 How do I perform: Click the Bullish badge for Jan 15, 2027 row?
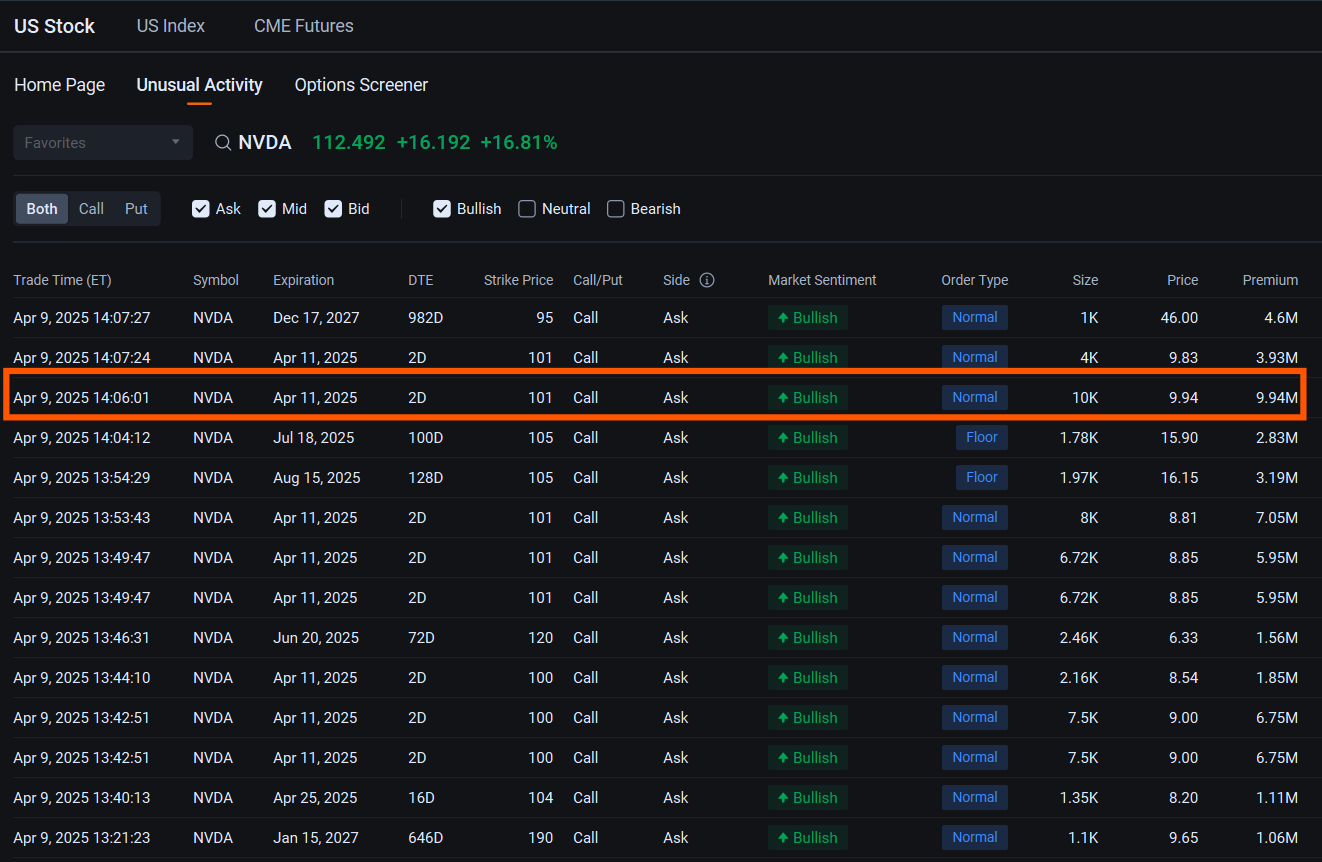tap(808, 838)
